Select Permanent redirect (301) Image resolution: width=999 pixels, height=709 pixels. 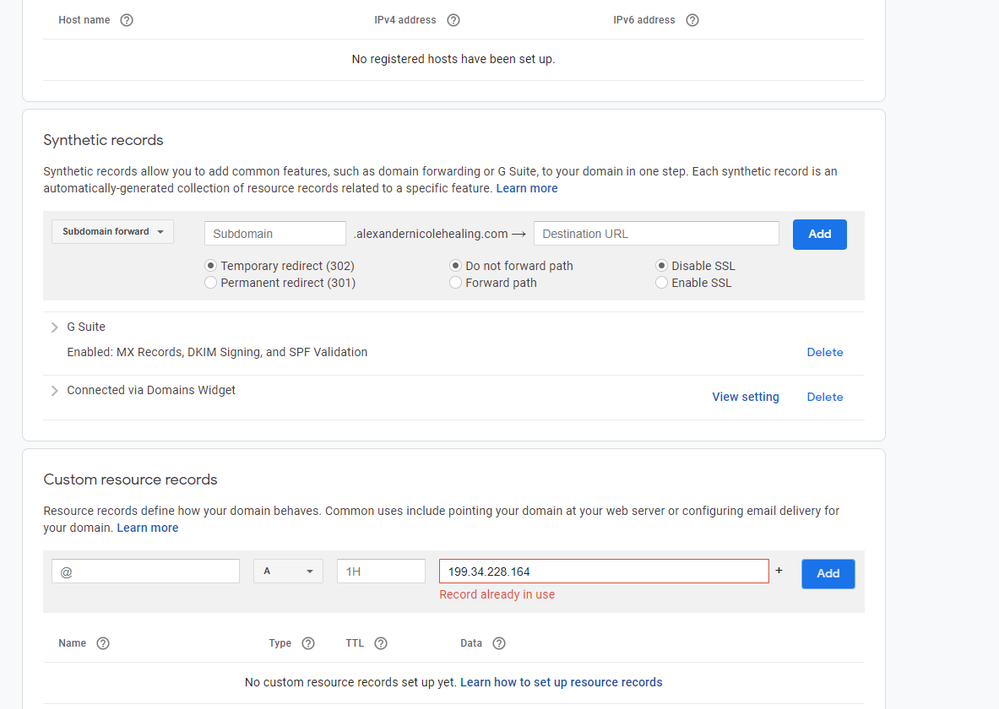point(210,283)
